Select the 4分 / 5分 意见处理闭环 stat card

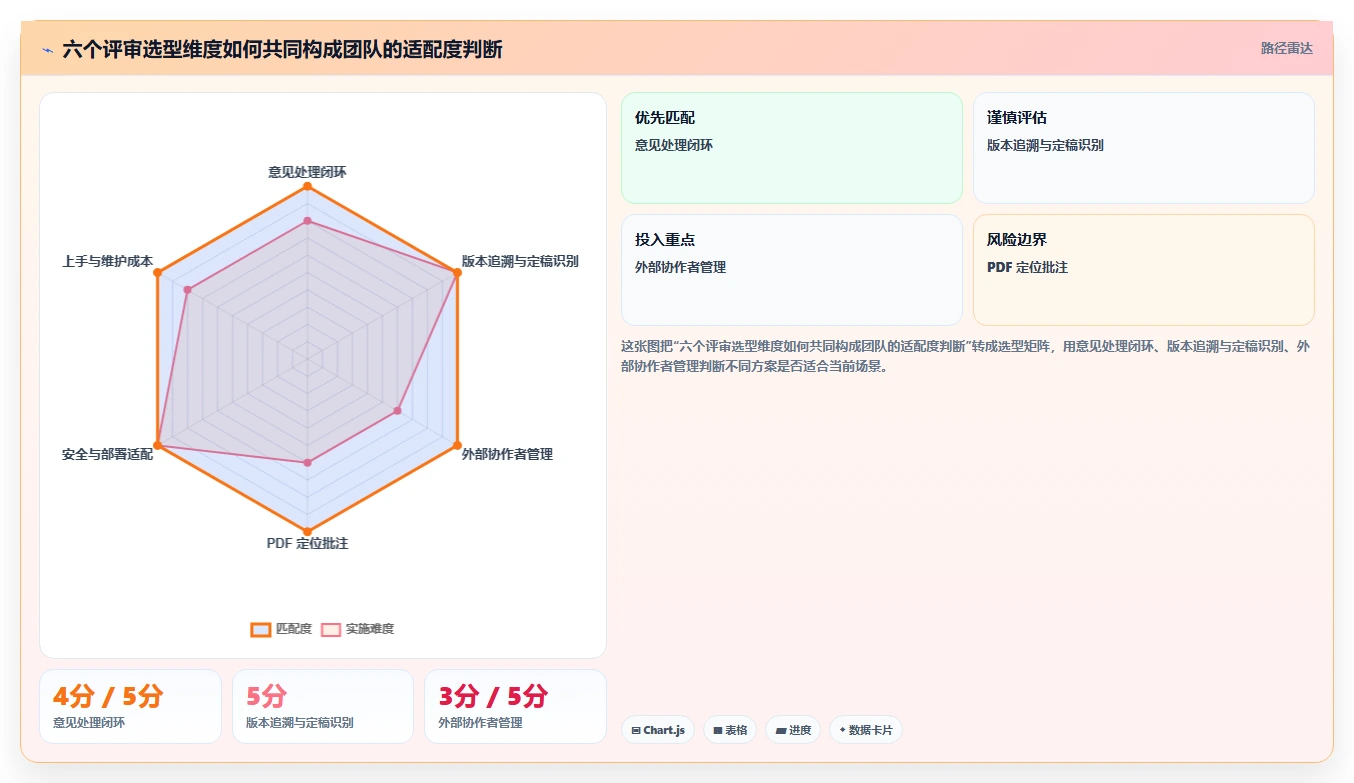130,707
